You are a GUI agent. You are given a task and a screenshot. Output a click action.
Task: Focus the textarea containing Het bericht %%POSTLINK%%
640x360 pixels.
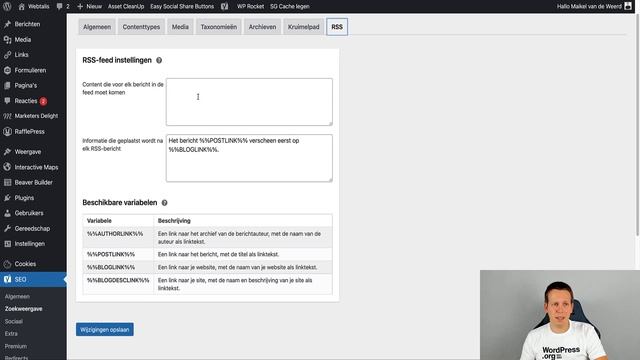click(x=249, y=158)
